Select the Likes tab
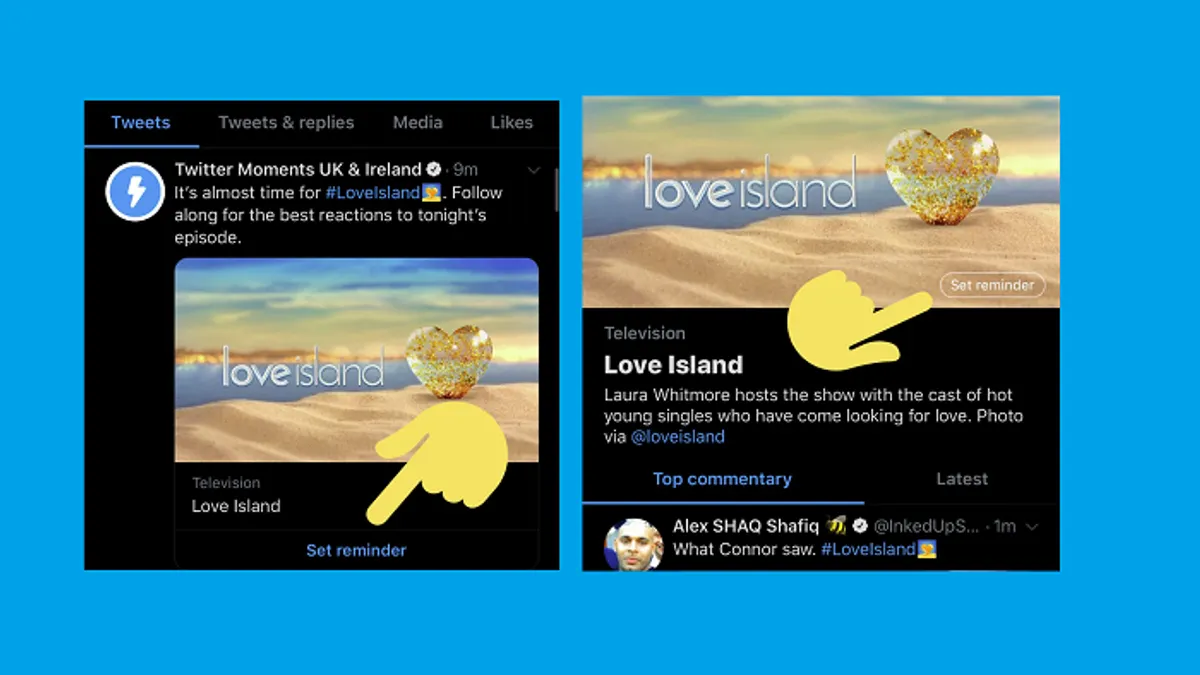1200x675 pixels. click(511, 122)
